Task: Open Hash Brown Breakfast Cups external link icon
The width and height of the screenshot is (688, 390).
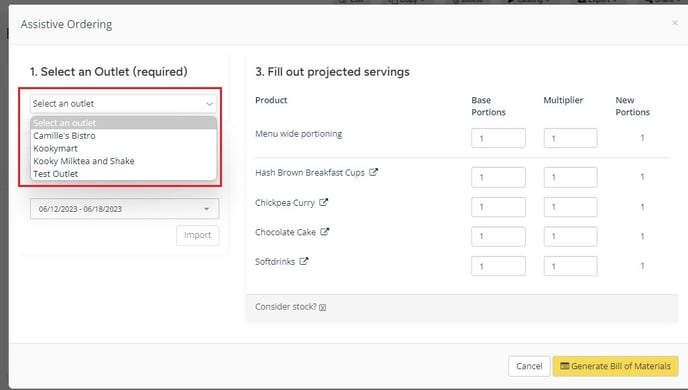Action: (x=373, y=172)
